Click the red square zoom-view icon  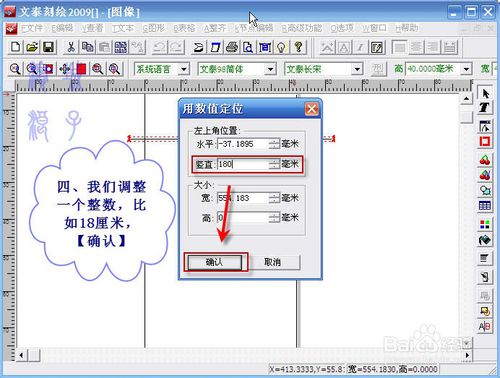pyautogui.click(x=48, y=69)
